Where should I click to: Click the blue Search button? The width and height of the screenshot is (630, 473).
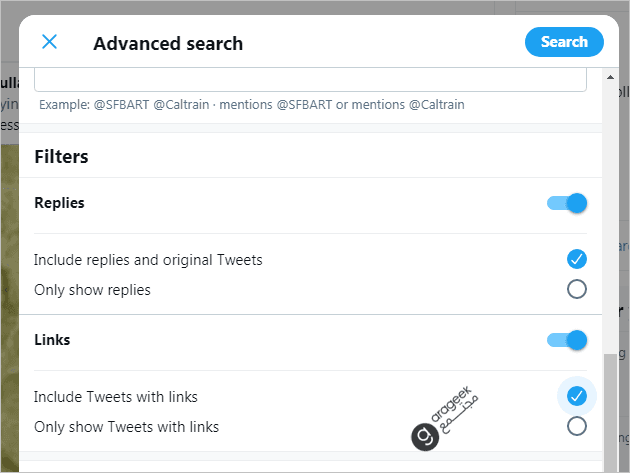coord(564,42)
